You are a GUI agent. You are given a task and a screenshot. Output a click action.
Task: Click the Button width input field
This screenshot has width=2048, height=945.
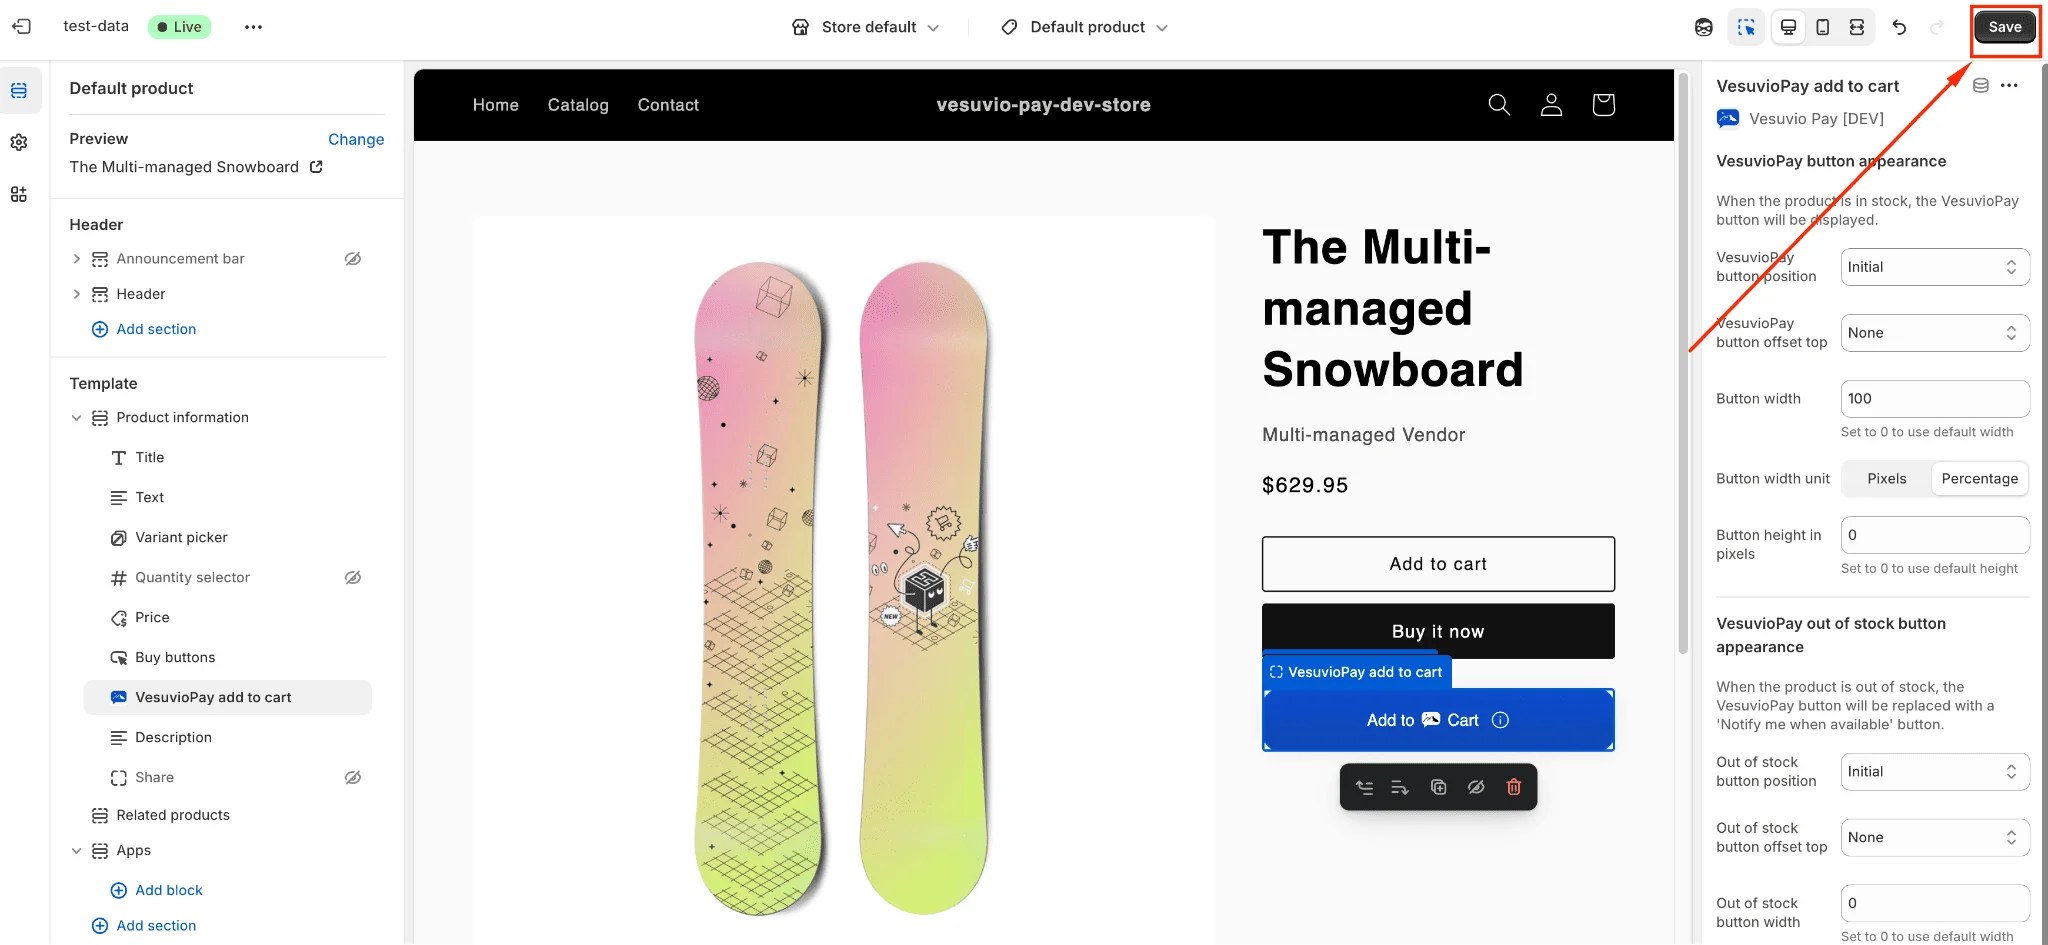click(x=1934, y=398)
